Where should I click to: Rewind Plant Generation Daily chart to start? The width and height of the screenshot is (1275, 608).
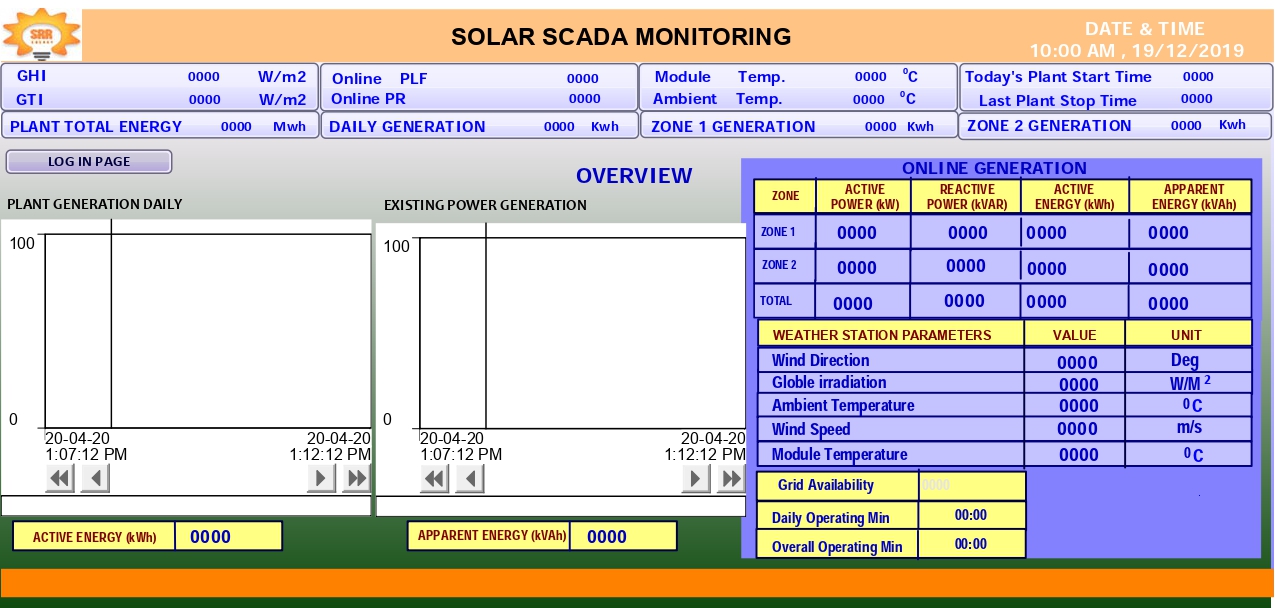coord(60,479)
